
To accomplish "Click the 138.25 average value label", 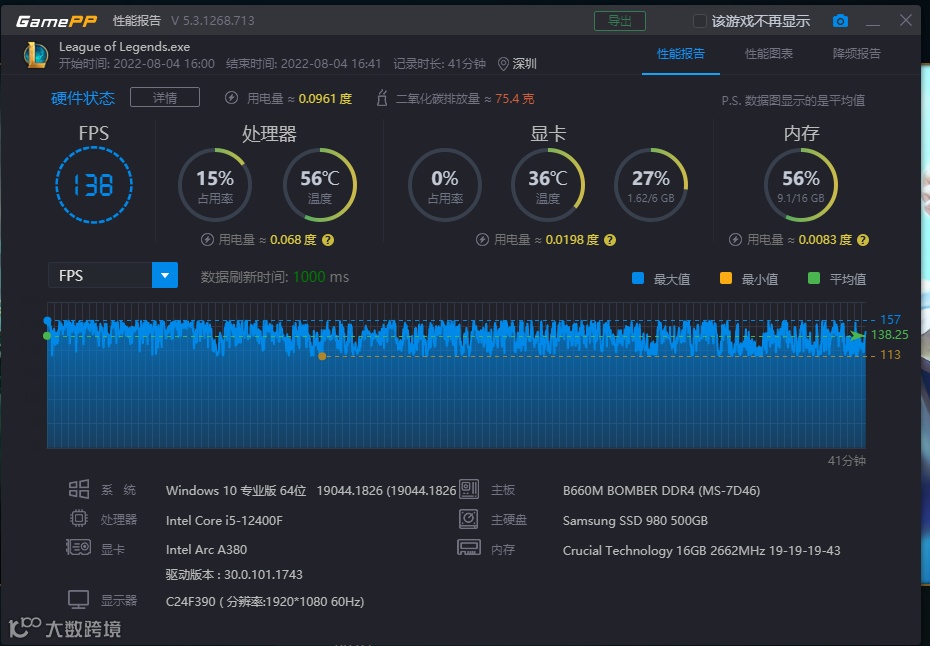I will click(x=890, y=335).
